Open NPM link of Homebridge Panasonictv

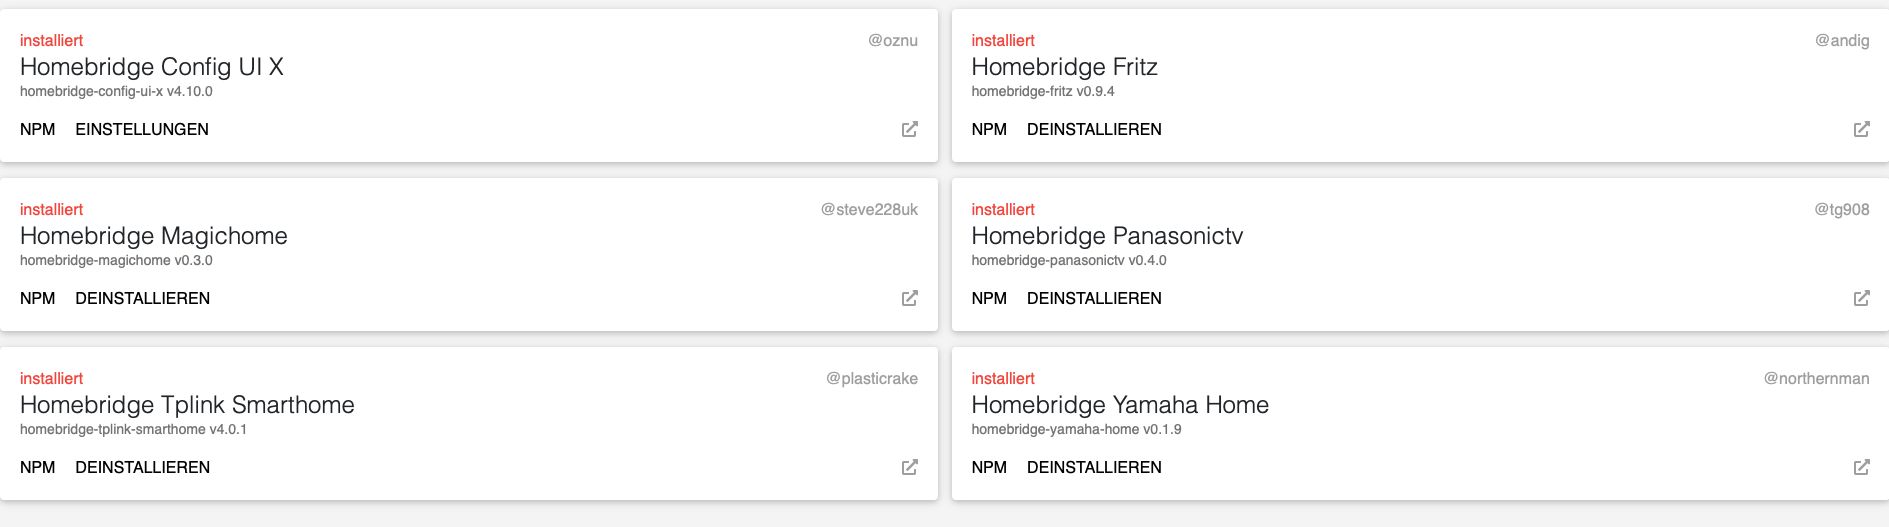click(989, 298)
